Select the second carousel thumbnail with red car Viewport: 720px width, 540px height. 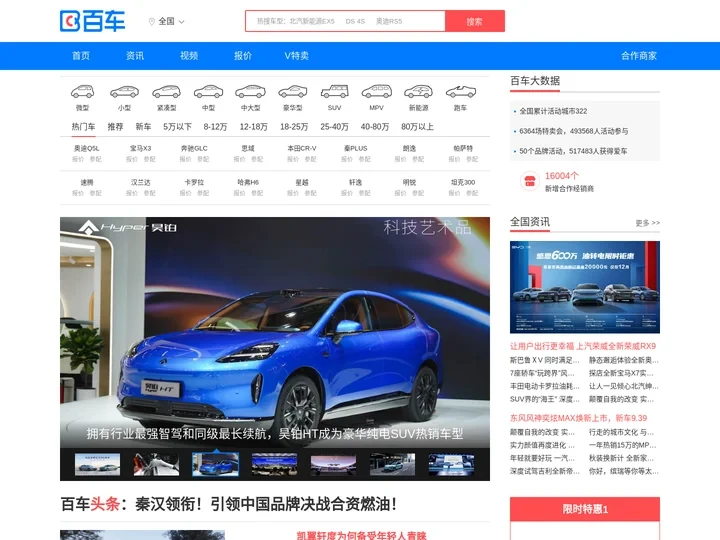click(x=157, y=464)
